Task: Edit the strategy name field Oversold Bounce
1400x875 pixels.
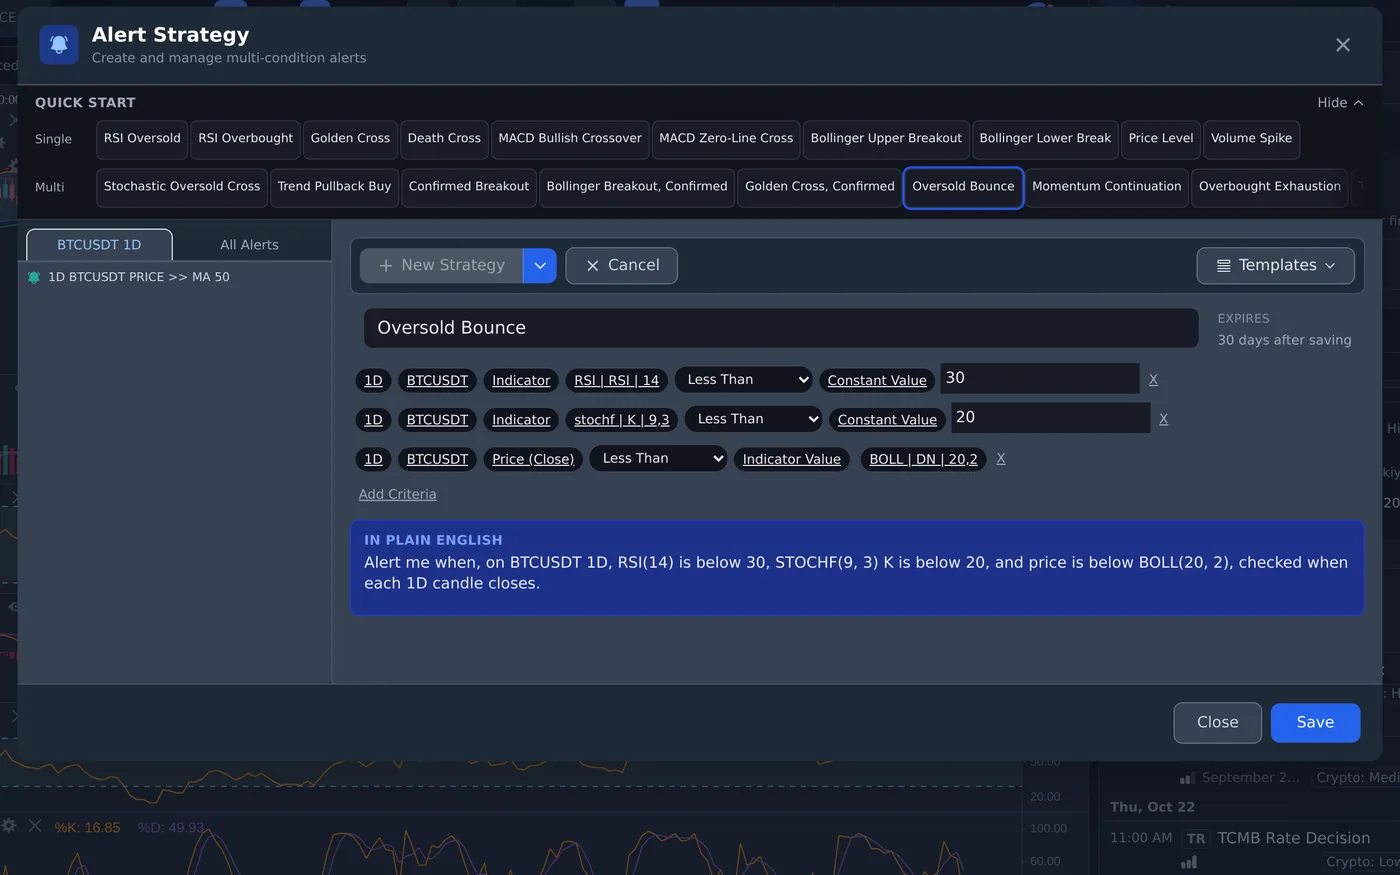Action: pos(781,328)
